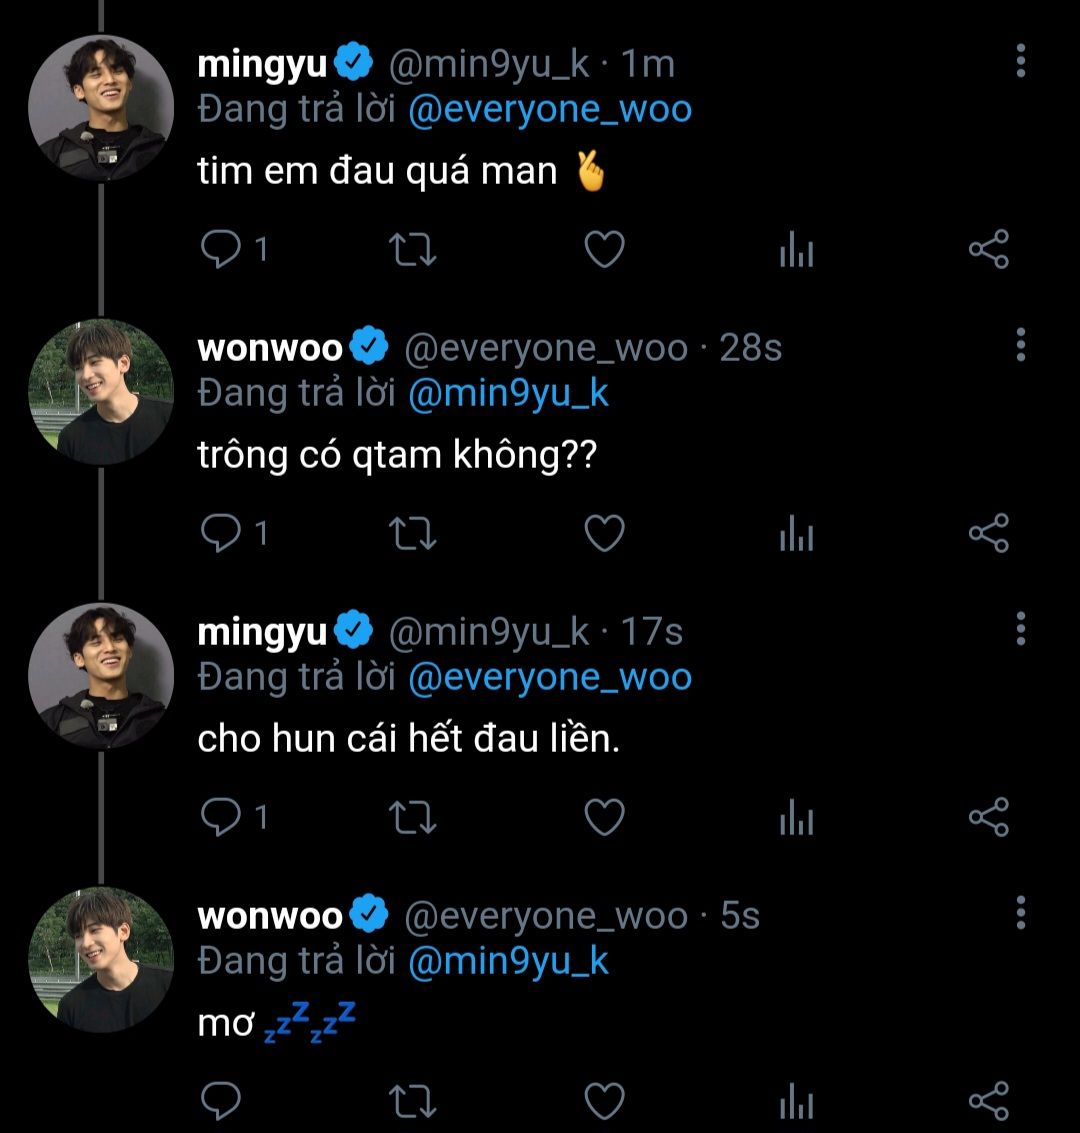Reply to the "tim em đau quá man" tweet
Viewport: 1080px width, 1133px height.
click(x=219, y=250)
